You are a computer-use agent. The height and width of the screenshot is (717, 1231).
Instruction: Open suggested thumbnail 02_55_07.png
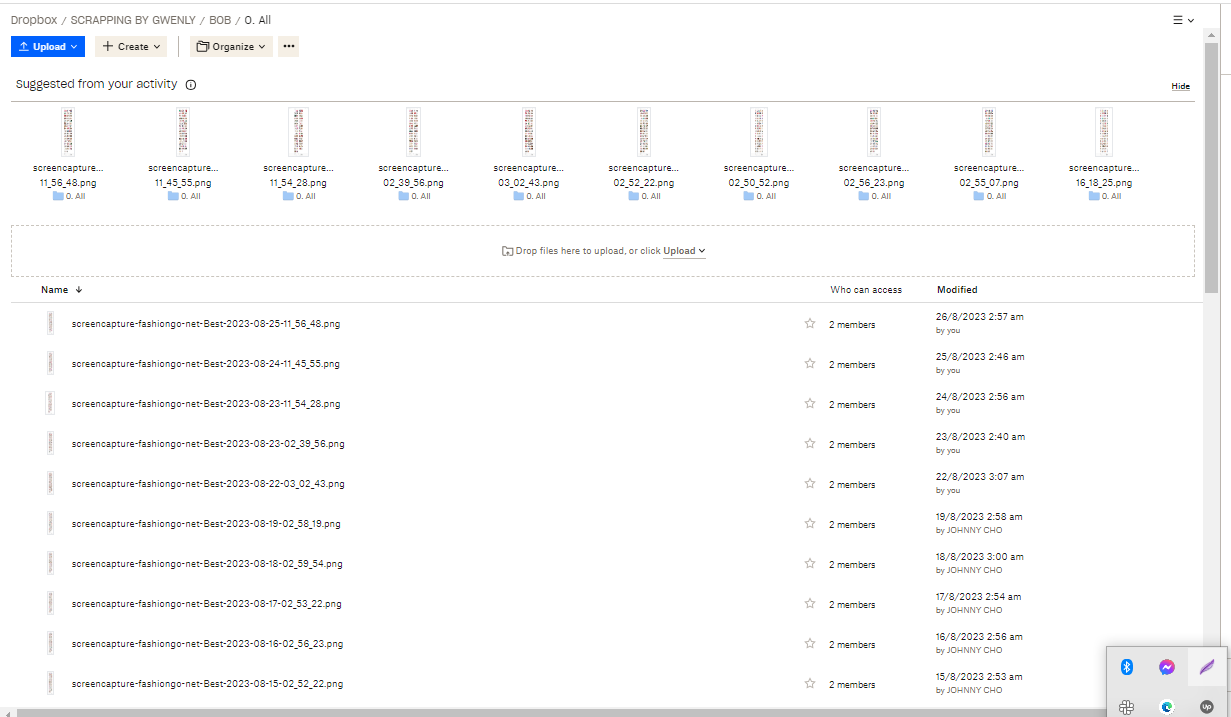988,131
